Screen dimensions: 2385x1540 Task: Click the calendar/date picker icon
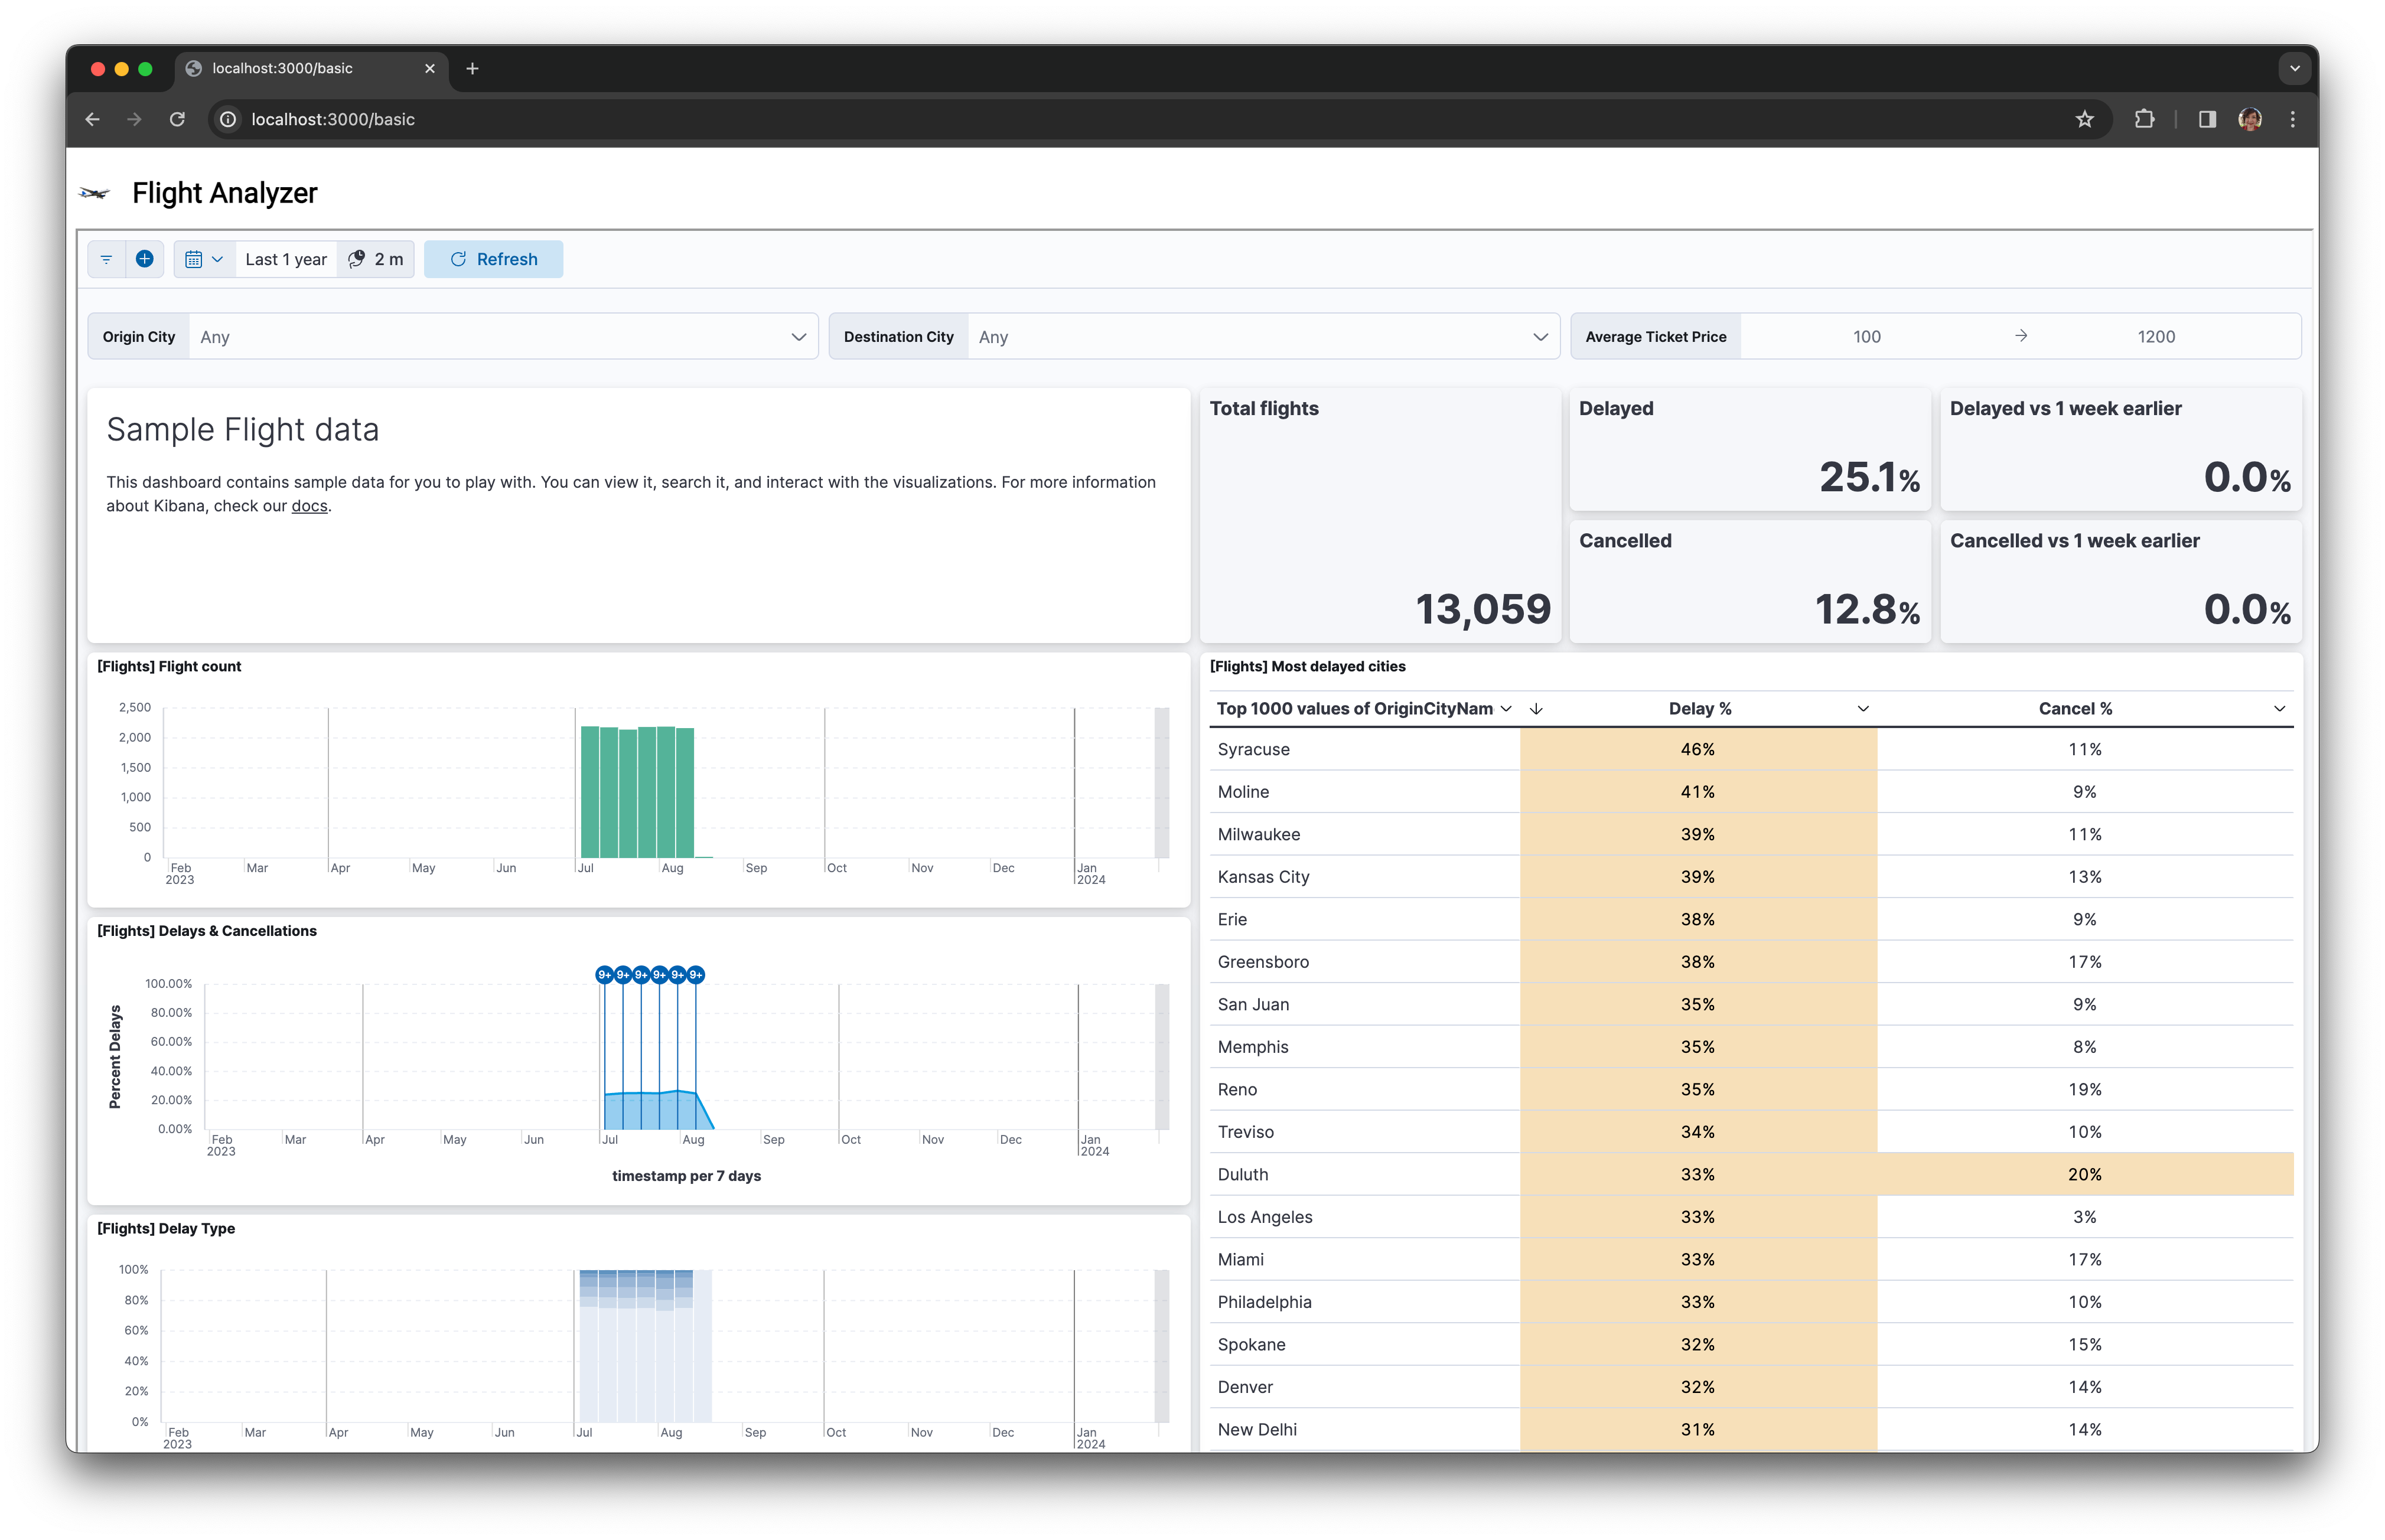click(x=197, y=259)
